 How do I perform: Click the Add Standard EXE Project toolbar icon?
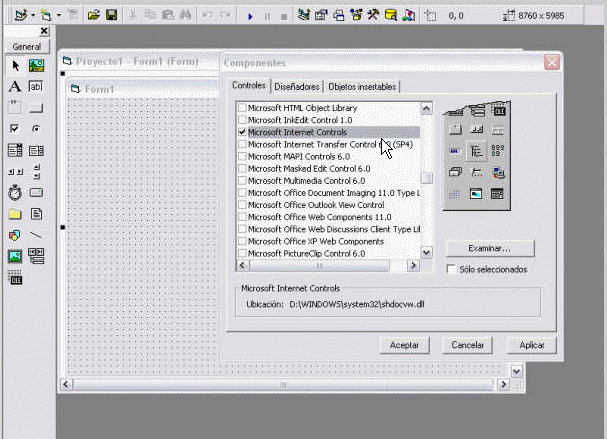point(21,15)
